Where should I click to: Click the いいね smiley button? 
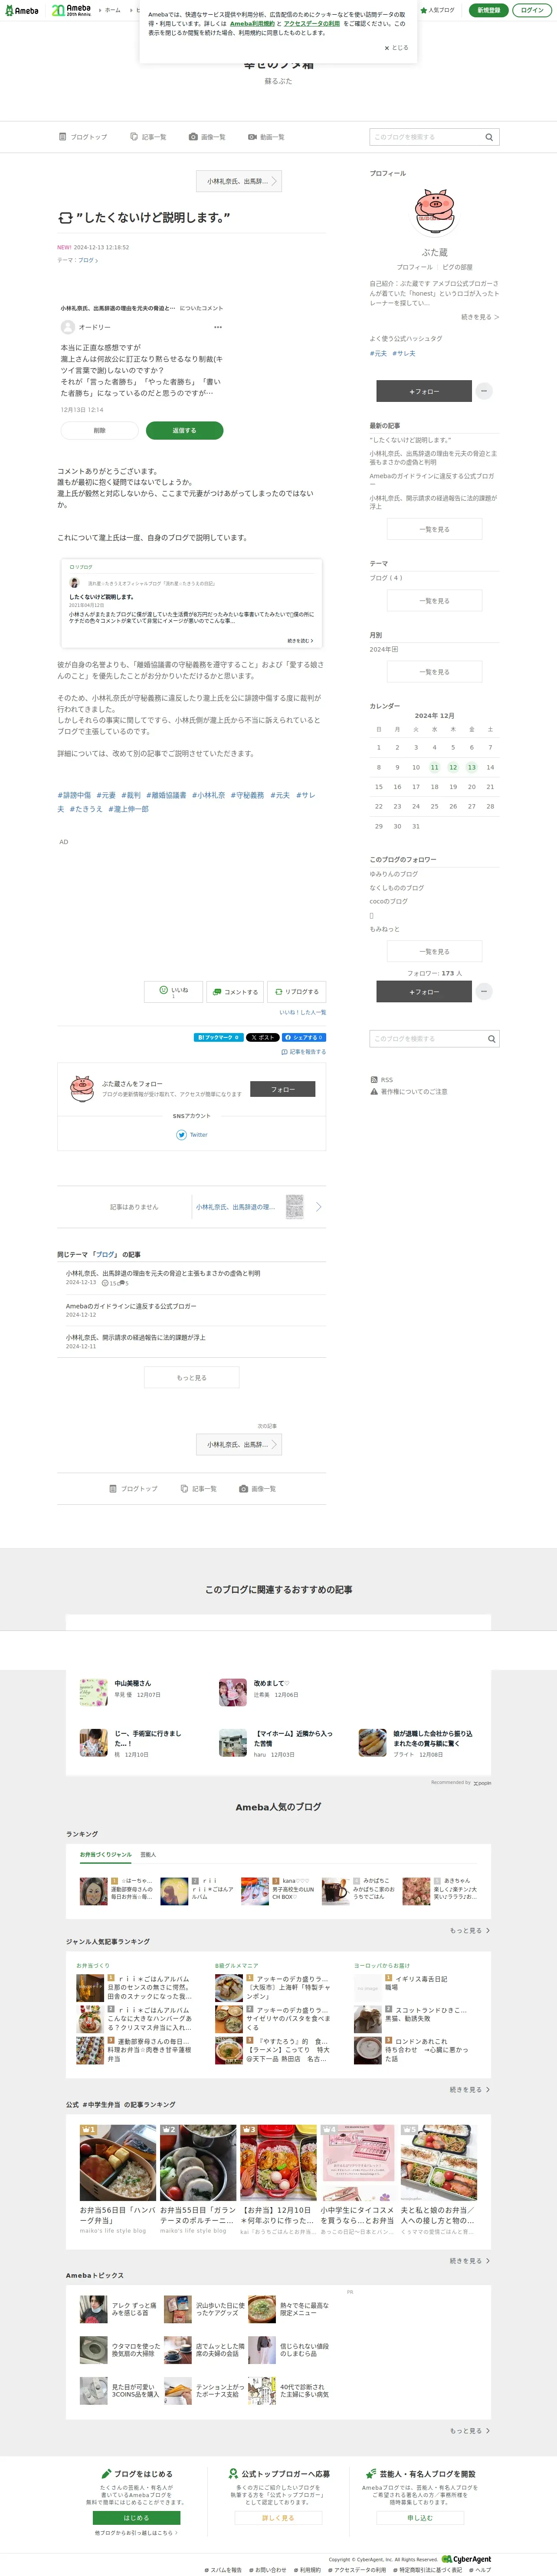173,991
